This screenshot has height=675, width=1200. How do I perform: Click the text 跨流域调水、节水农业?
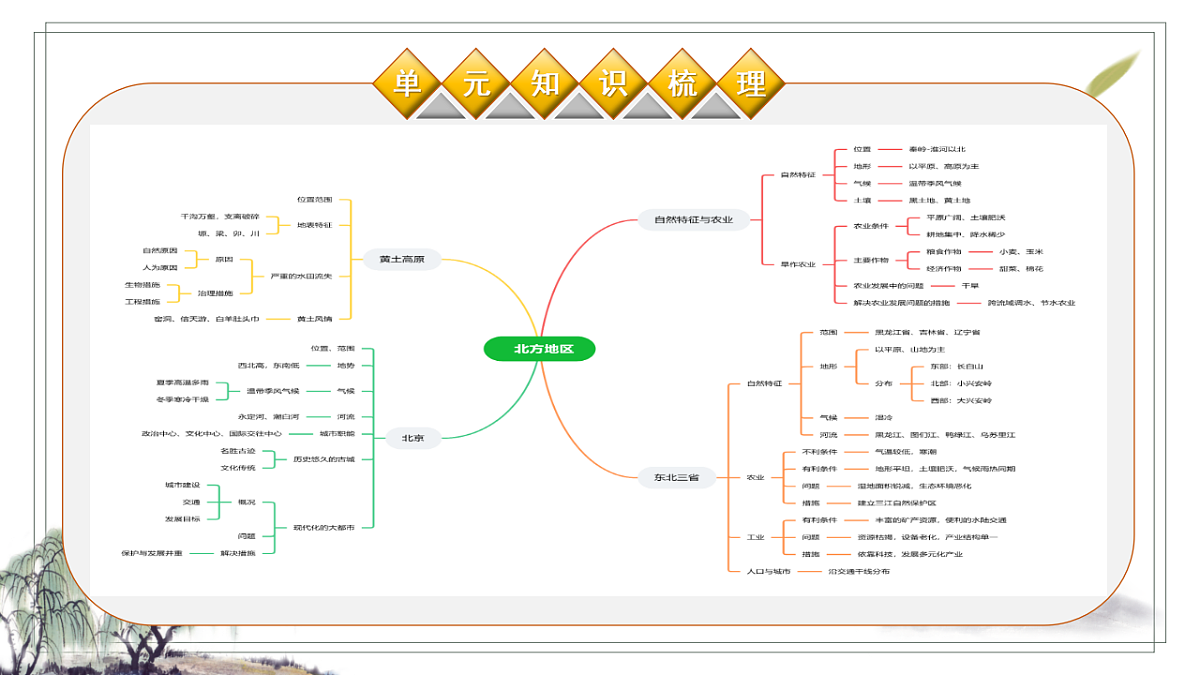click(1031, 302)
